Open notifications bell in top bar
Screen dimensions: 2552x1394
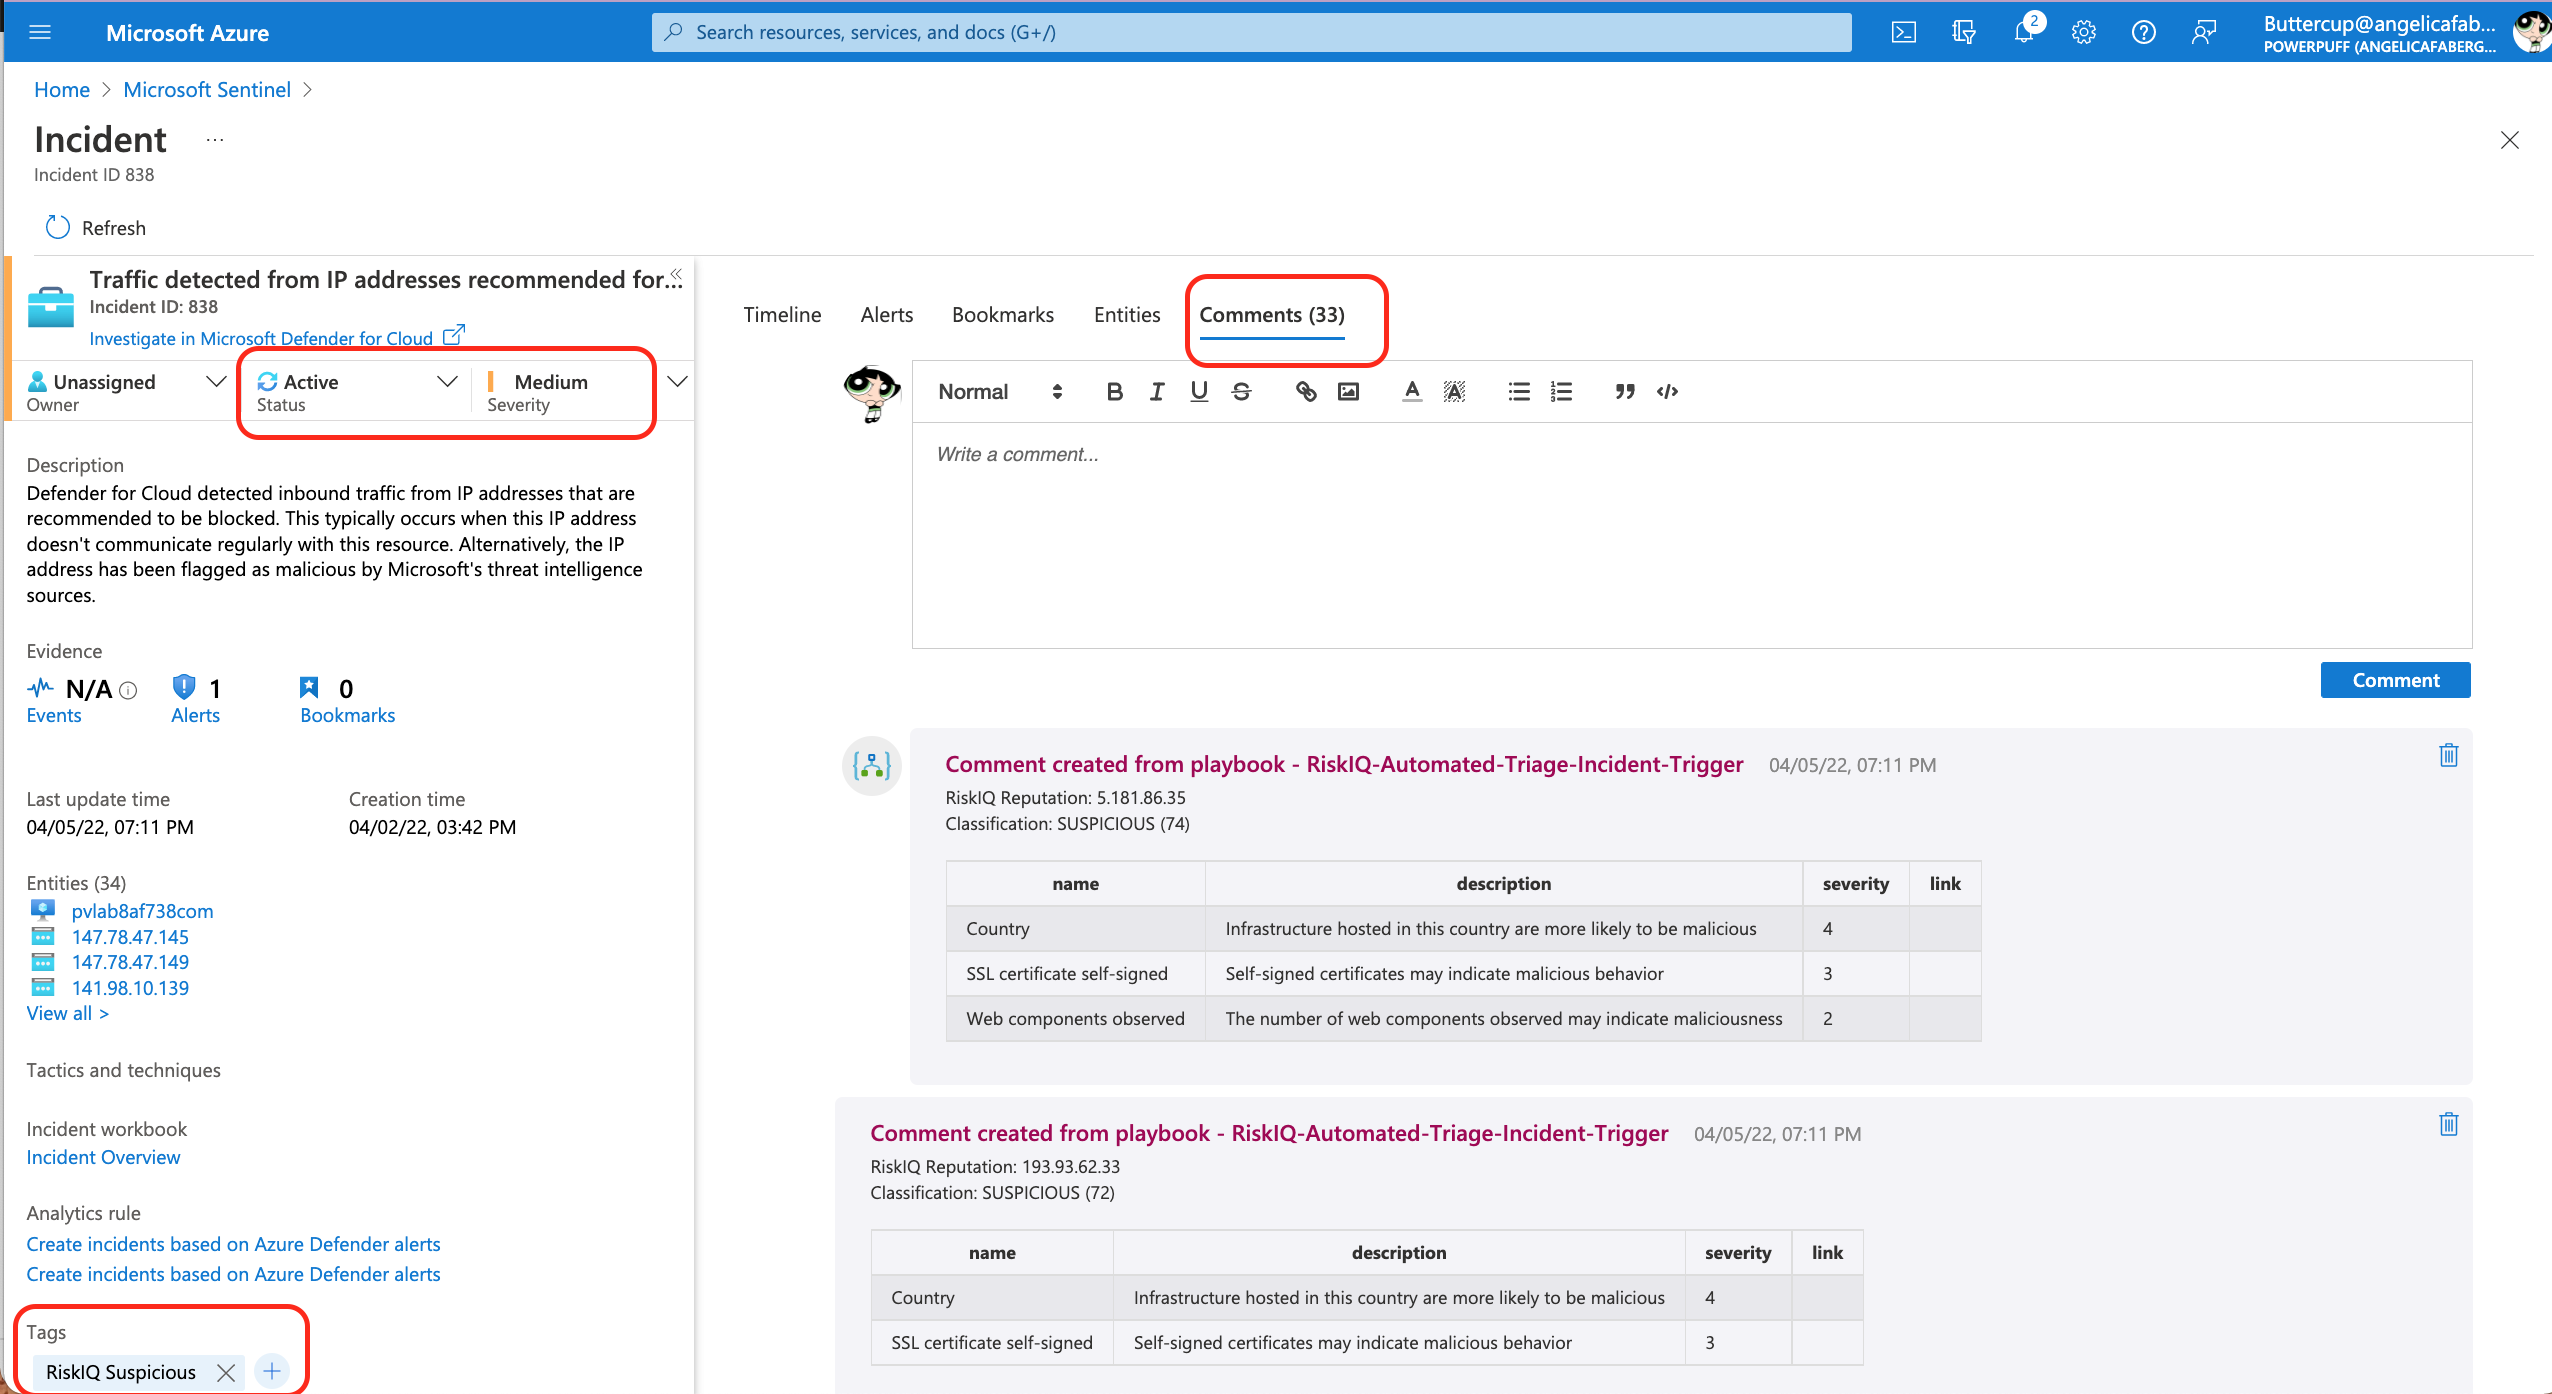tap(2023, 32)
